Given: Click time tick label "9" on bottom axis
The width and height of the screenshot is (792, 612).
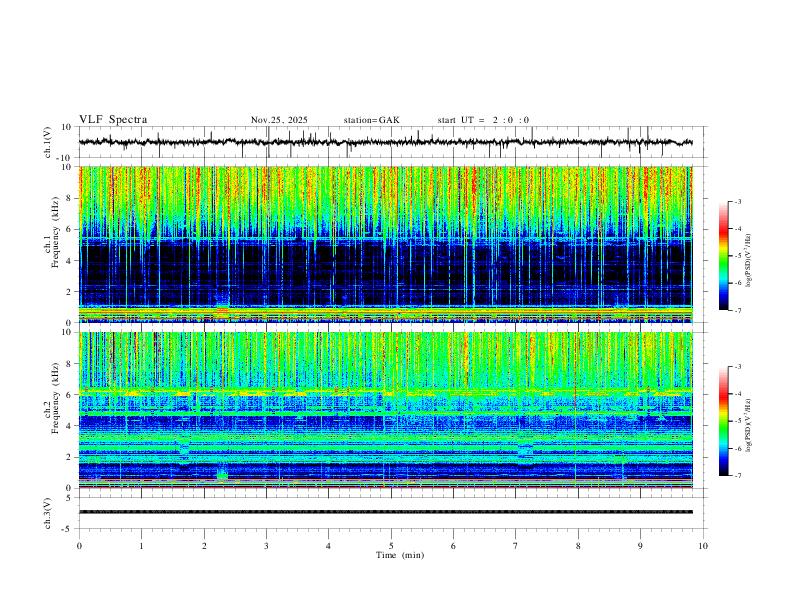Looking at the screenshot, I should coord(640,546).
